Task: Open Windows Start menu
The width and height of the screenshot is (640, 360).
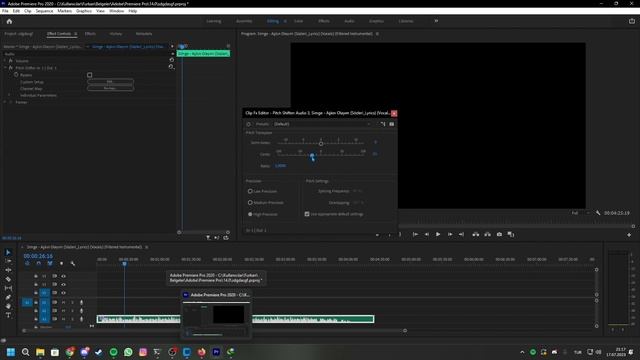Action: (x=11, y=352)
